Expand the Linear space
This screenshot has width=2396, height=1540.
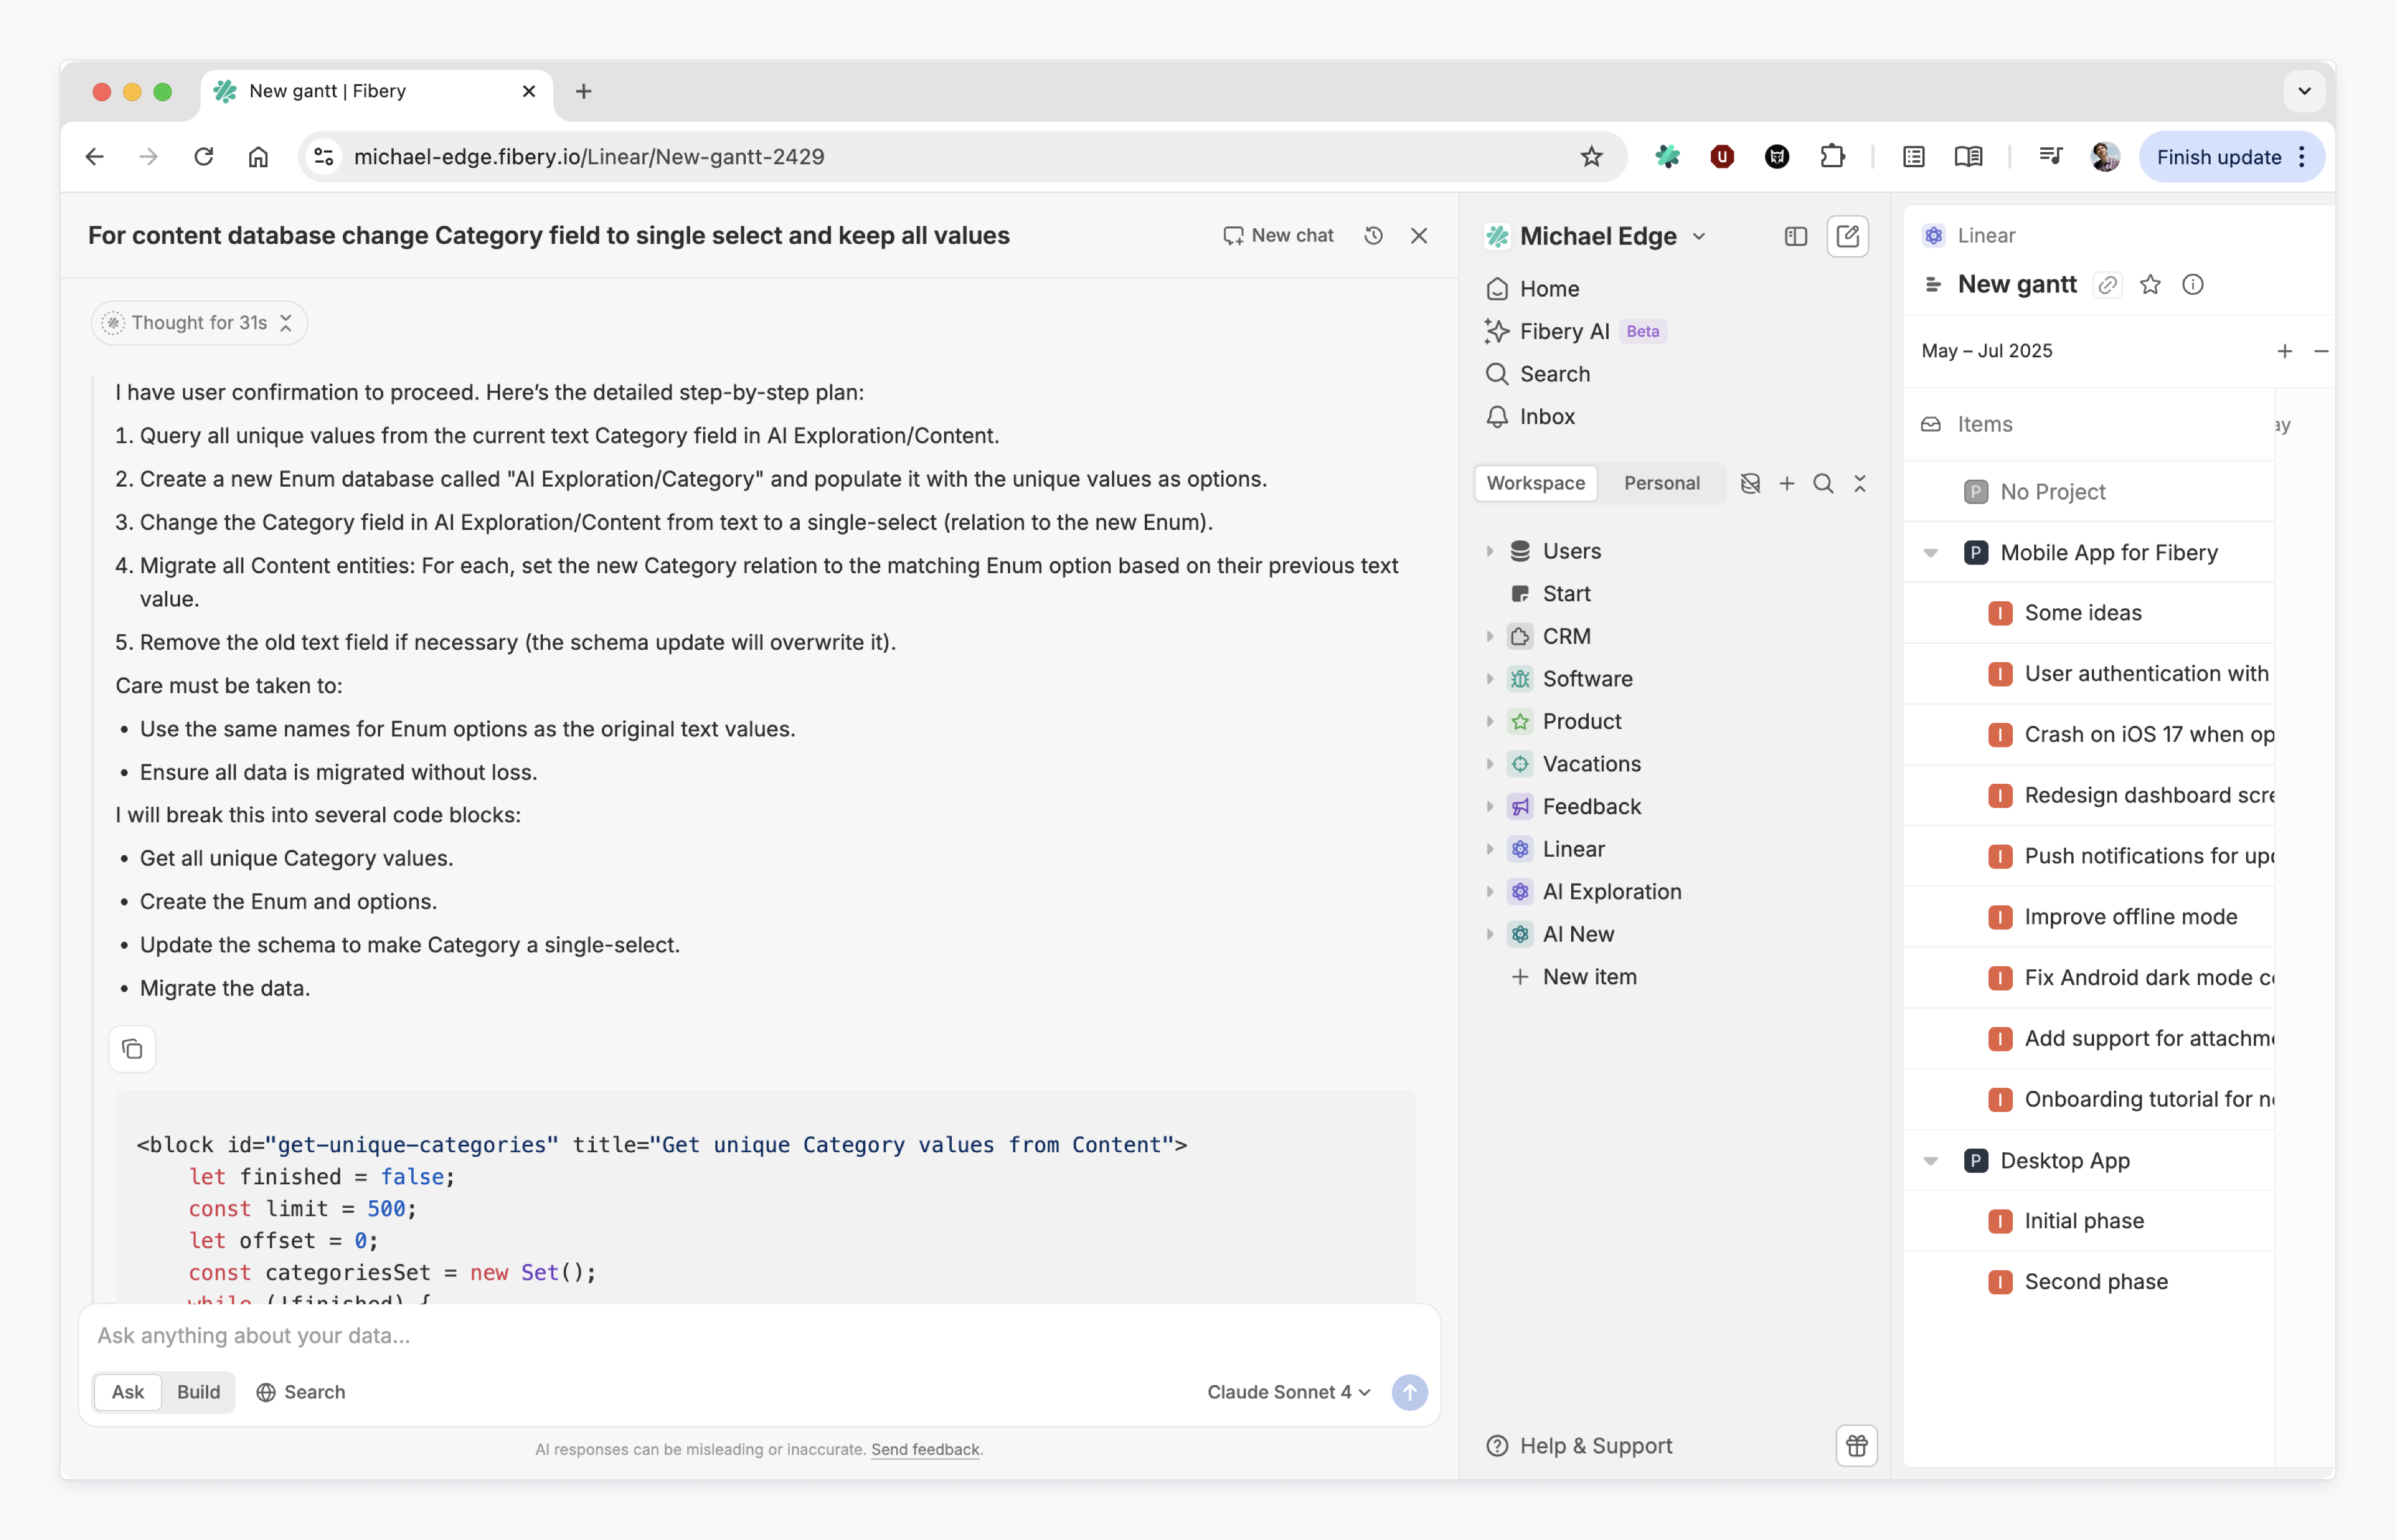(1490, 849)
